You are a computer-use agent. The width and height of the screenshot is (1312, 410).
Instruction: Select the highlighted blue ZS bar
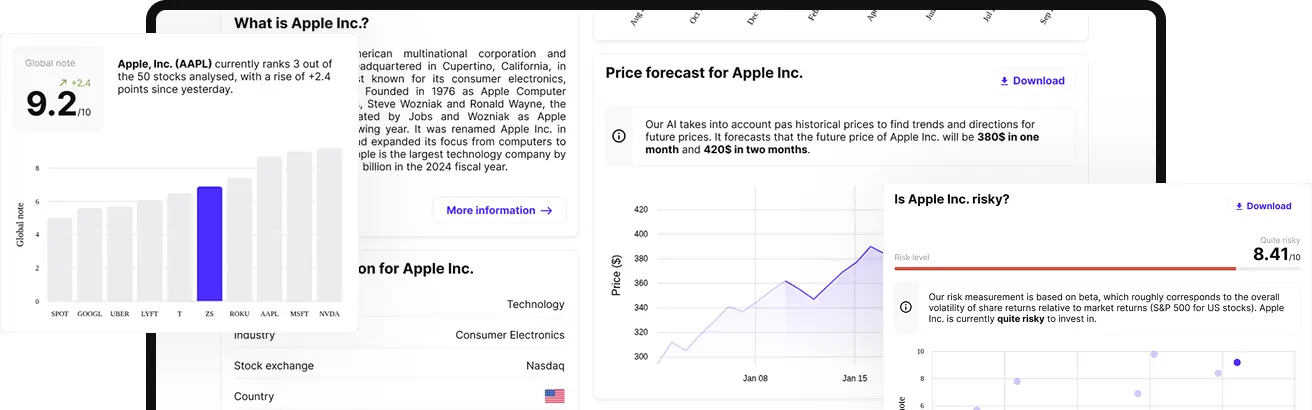pyautogui.click(x=209, y=244)
